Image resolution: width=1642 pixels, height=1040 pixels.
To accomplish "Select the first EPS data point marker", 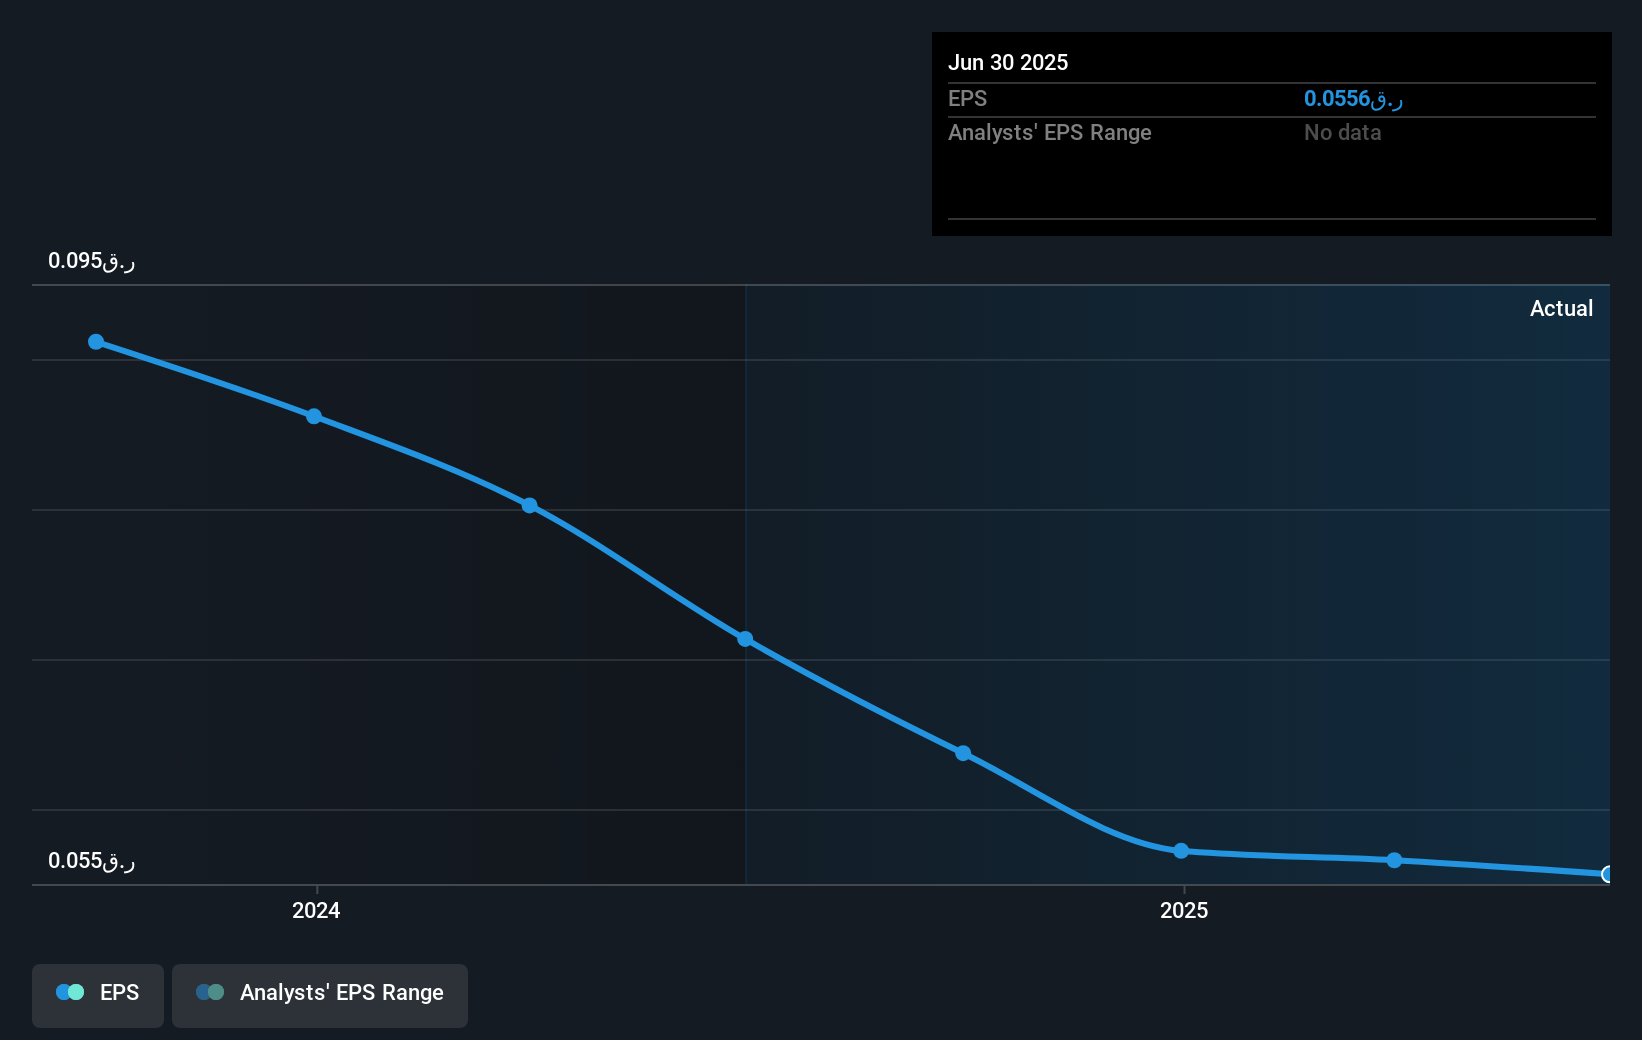I will click(95, 341).
